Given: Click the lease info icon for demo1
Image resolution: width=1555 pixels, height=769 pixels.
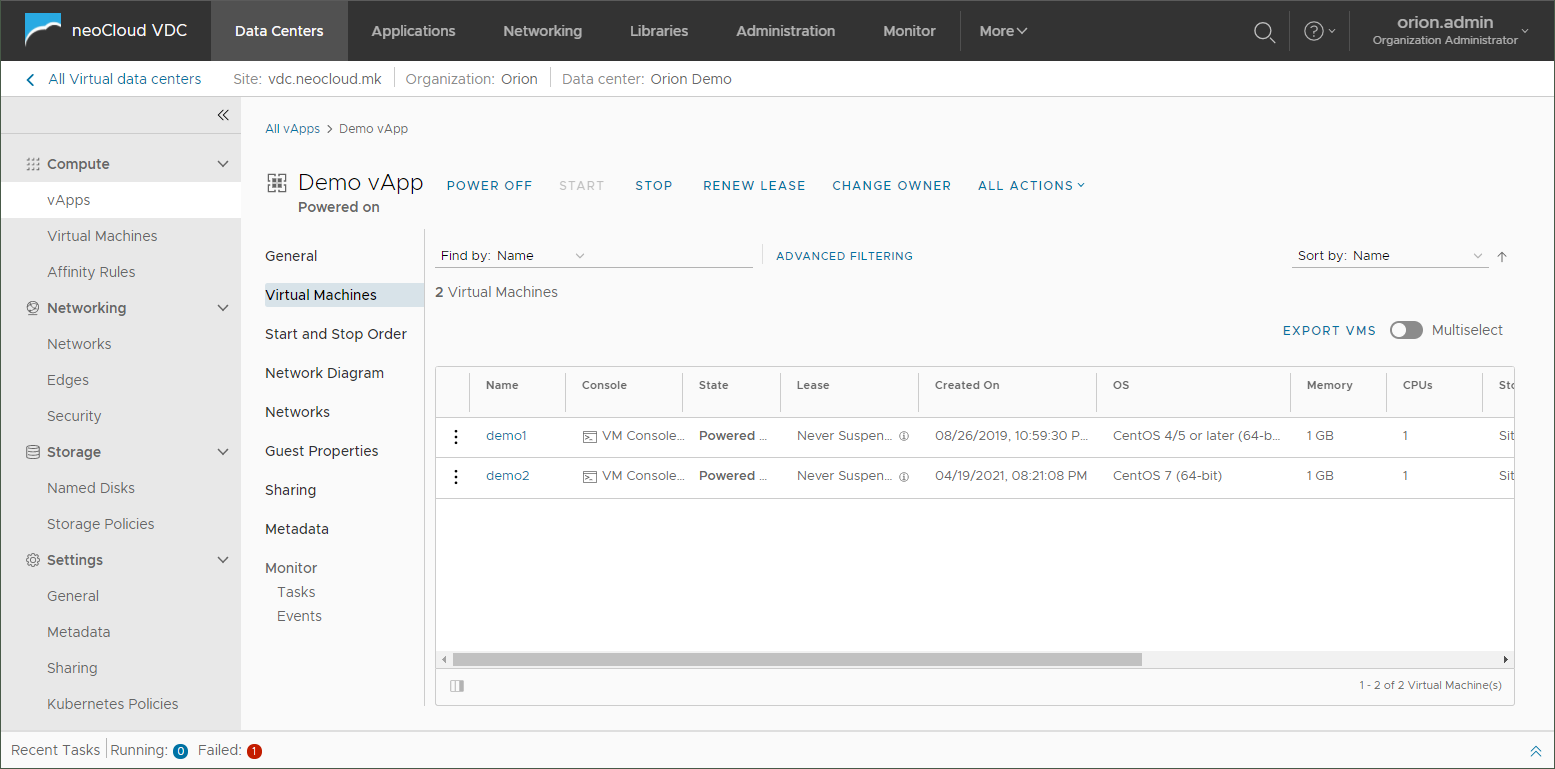Looking at the screenshot, I should [904, 437].
